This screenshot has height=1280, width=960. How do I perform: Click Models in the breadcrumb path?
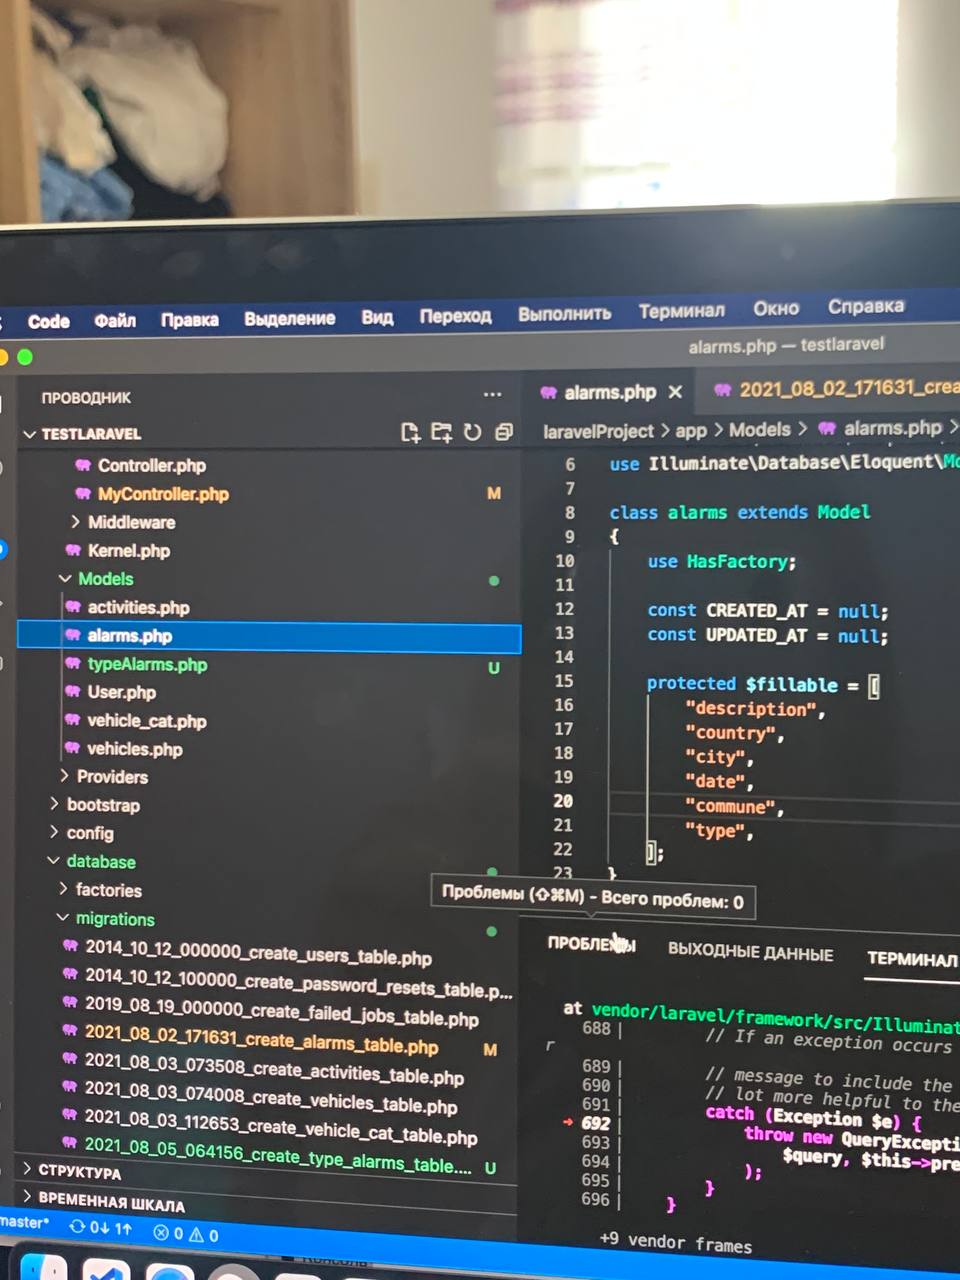click(x=759, y=429)
